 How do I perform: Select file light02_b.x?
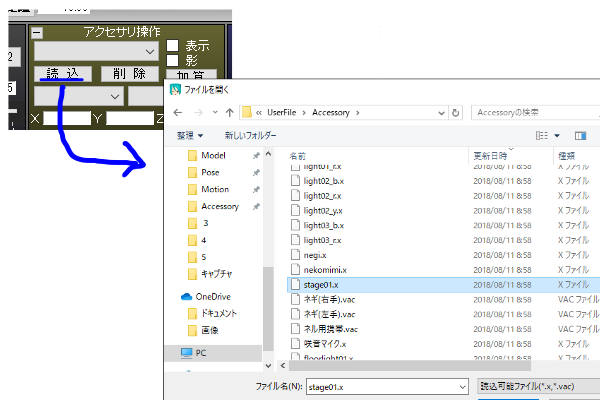[323, 181]
